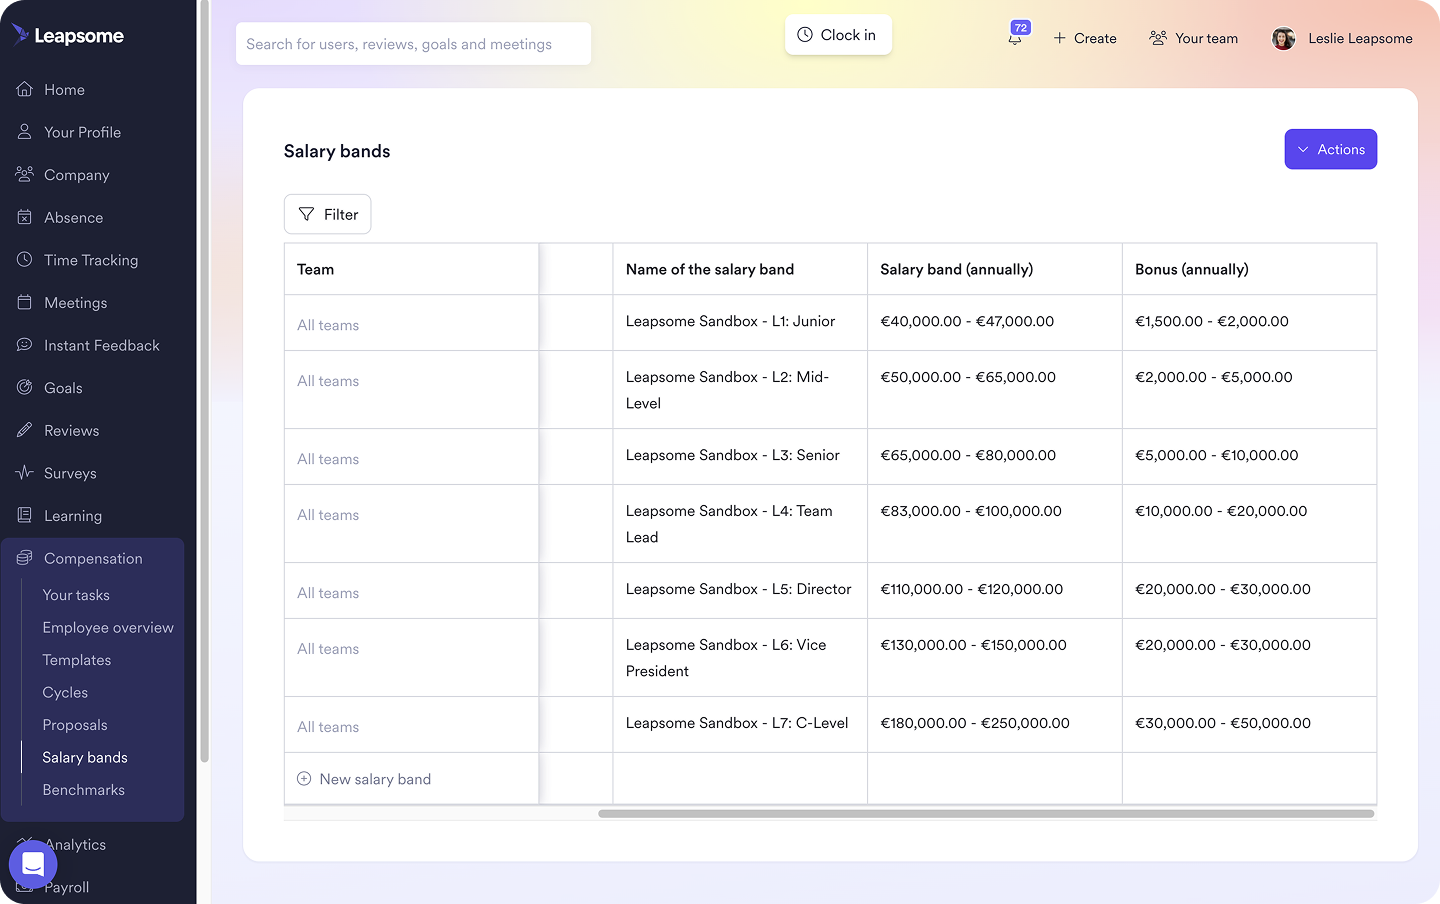1440x904 pixels.
Task: Click the search users and reviews field
Action: click(413, 44)
